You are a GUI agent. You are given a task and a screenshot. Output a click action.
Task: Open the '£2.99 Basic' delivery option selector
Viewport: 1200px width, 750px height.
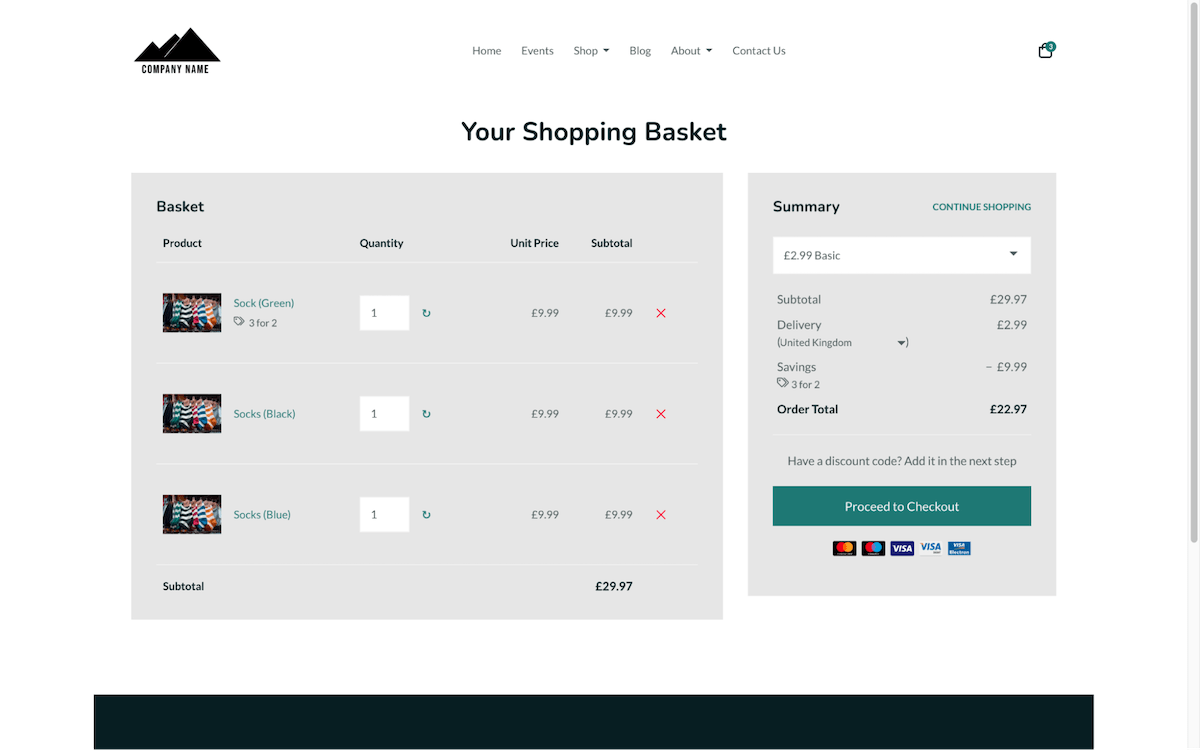[x=901, y=255]
